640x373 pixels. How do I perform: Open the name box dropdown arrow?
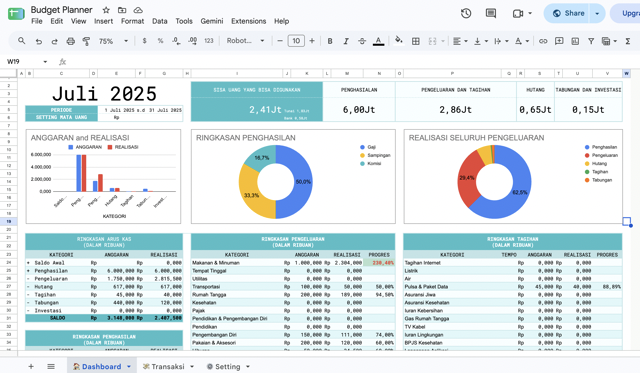click(x=45, y=62)
